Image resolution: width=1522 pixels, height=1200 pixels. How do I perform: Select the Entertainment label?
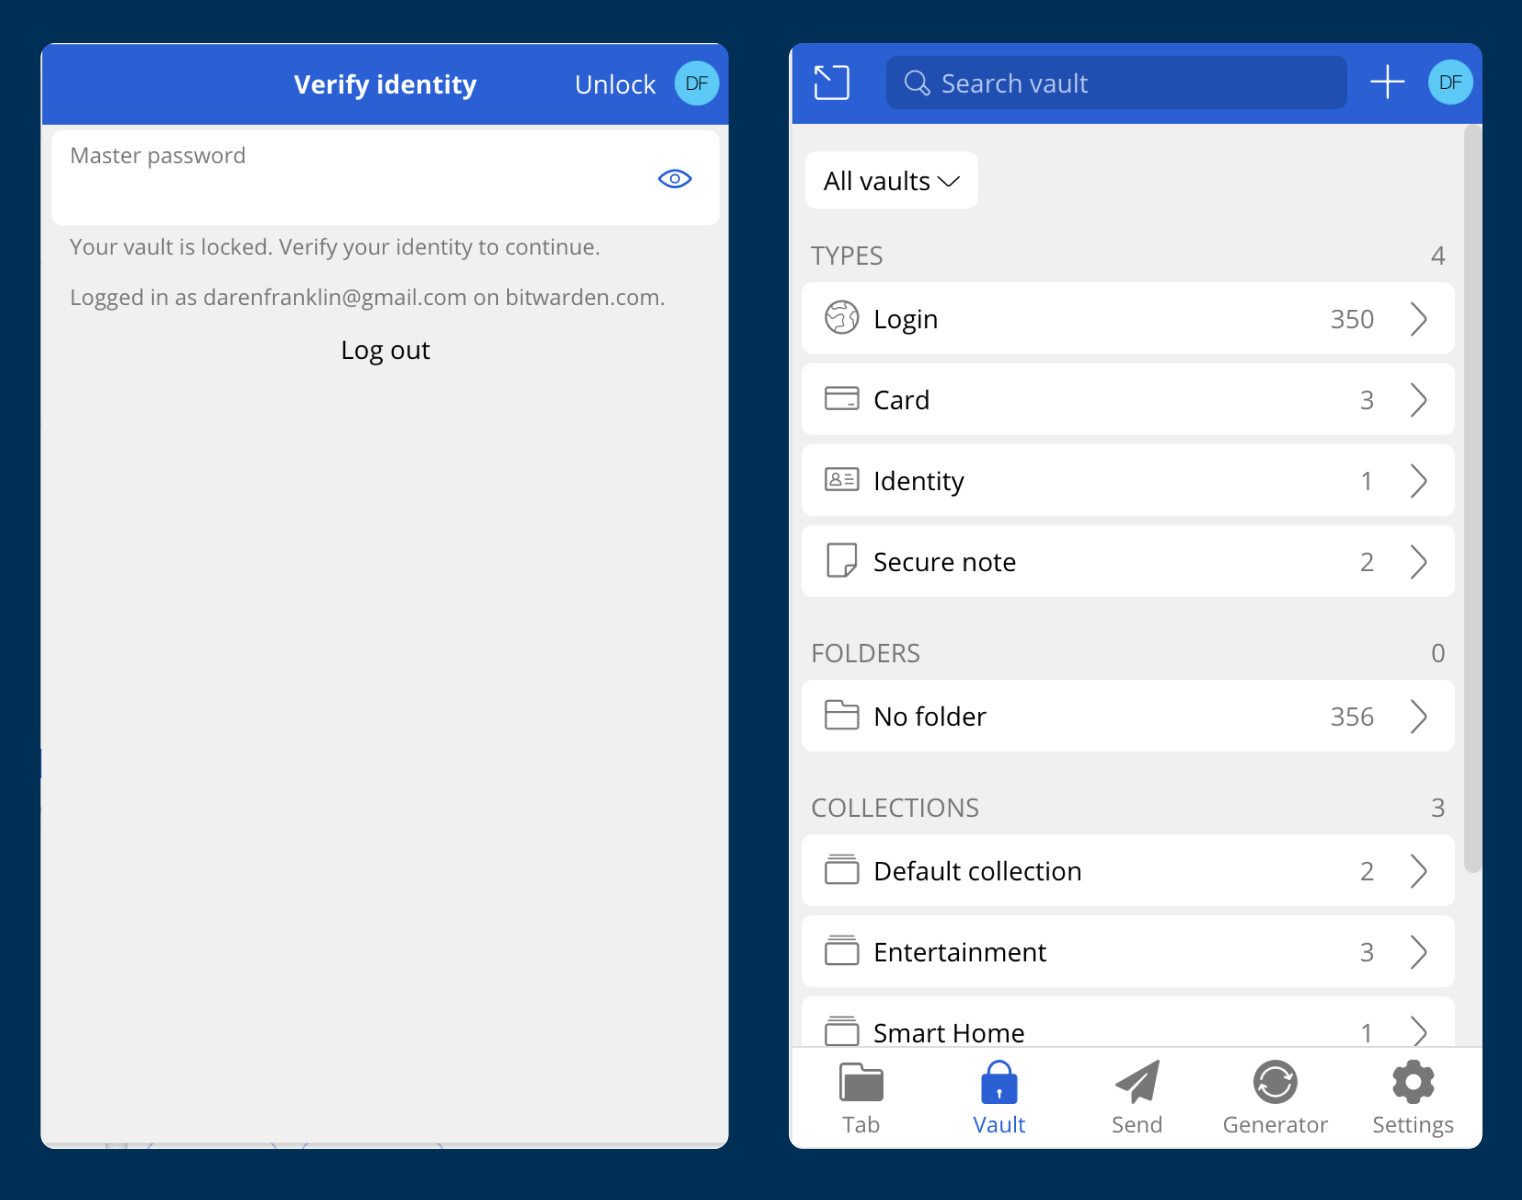pos(959,952)
